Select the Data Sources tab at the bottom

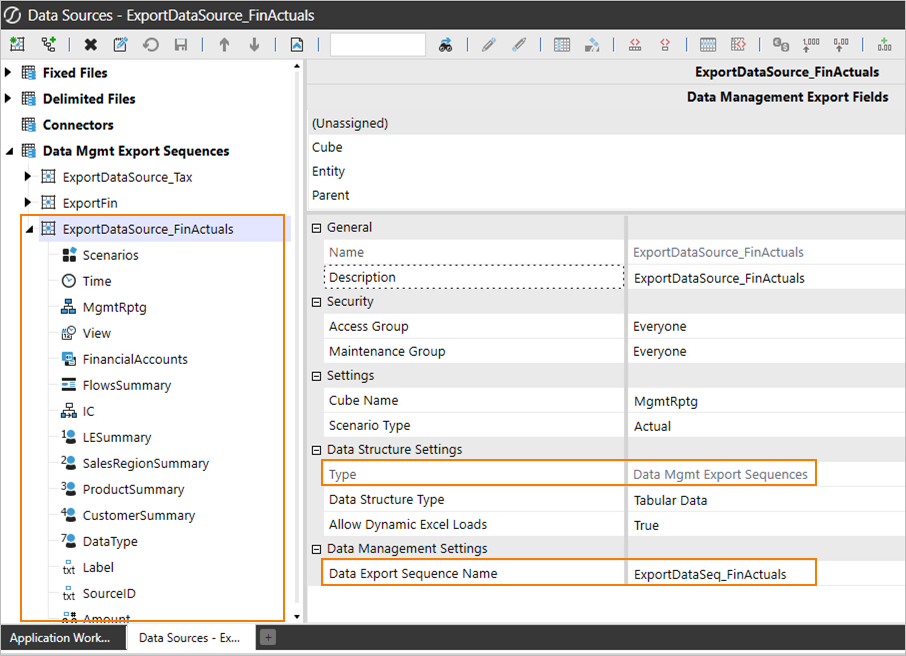(x=189, y=637)
